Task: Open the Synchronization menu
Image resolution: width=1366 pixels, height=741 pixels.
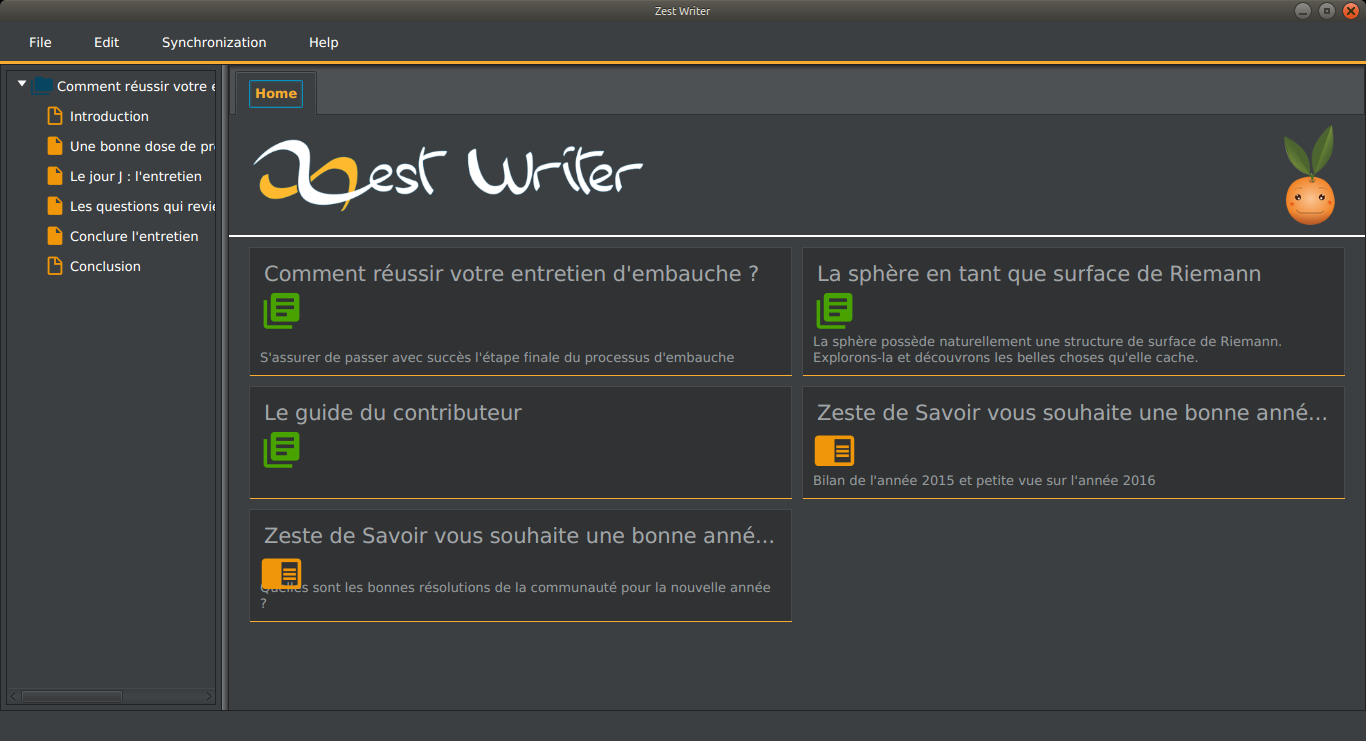Action: click(214, 42)
